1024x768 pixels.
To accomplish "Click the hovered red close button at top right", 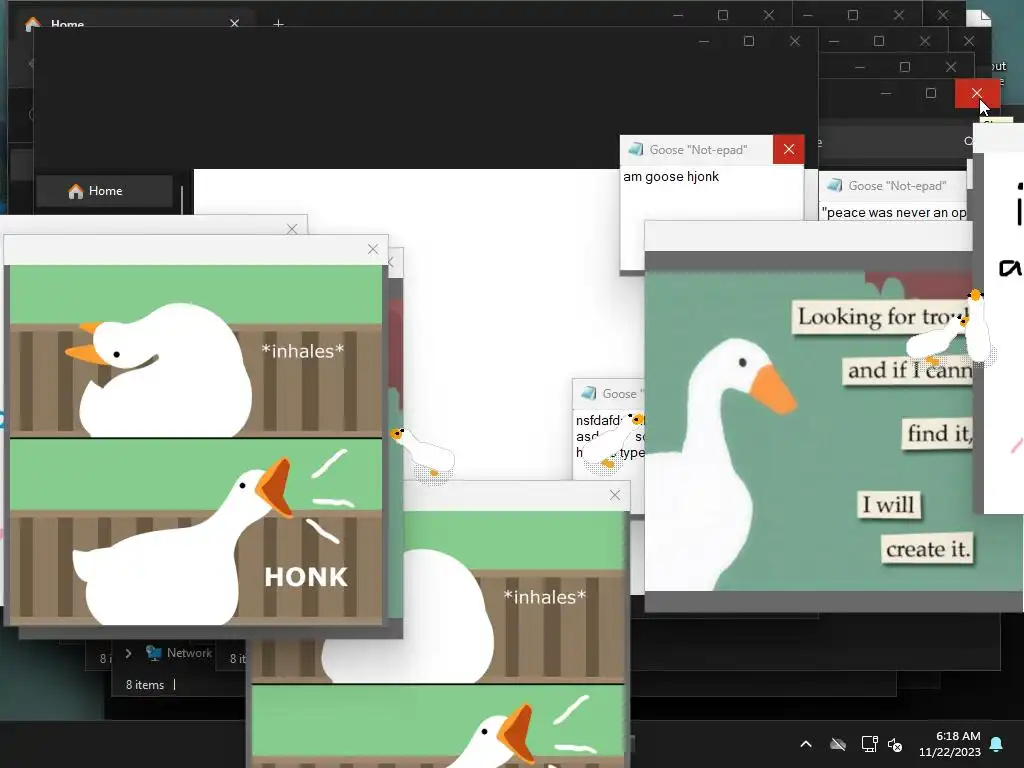I will click(x=976, y=93).
